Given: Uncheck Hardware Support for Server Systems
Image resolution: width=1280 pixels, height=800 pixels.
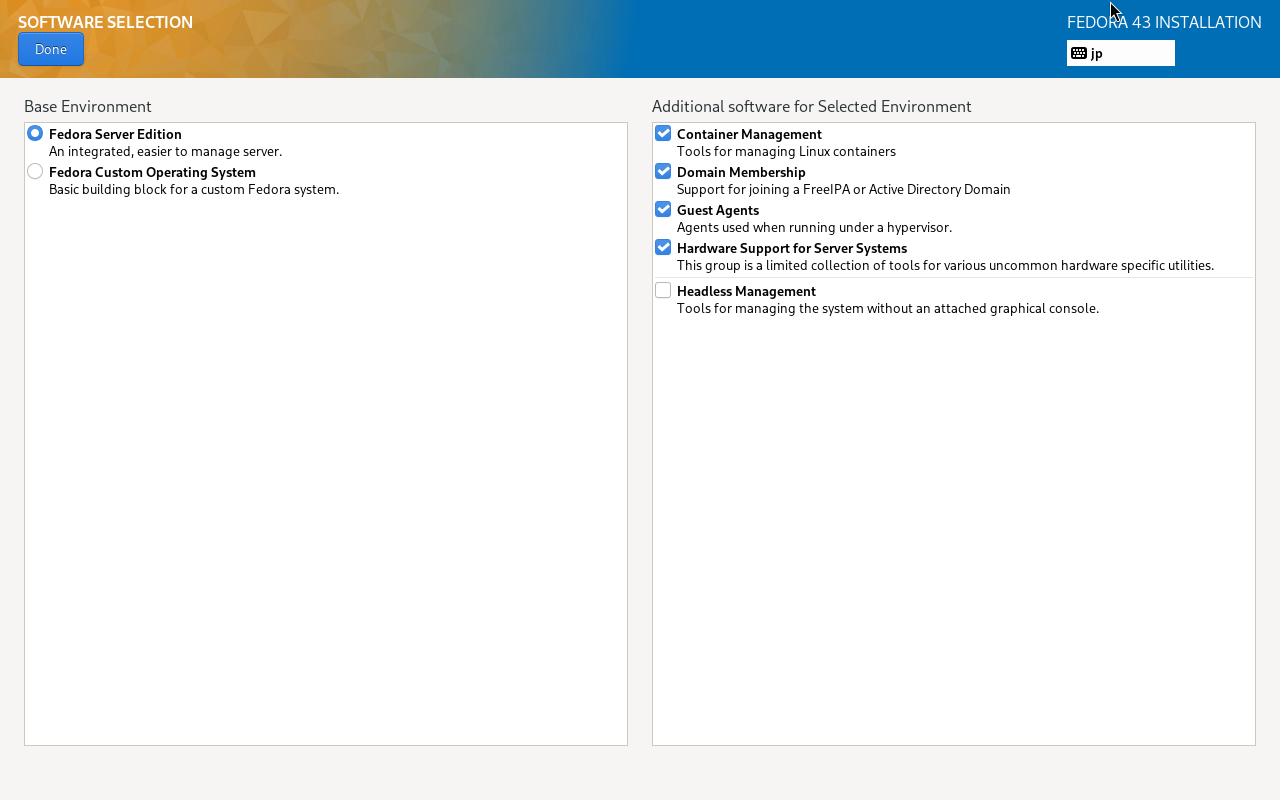Looking at the screenshot, I should 663,247.
